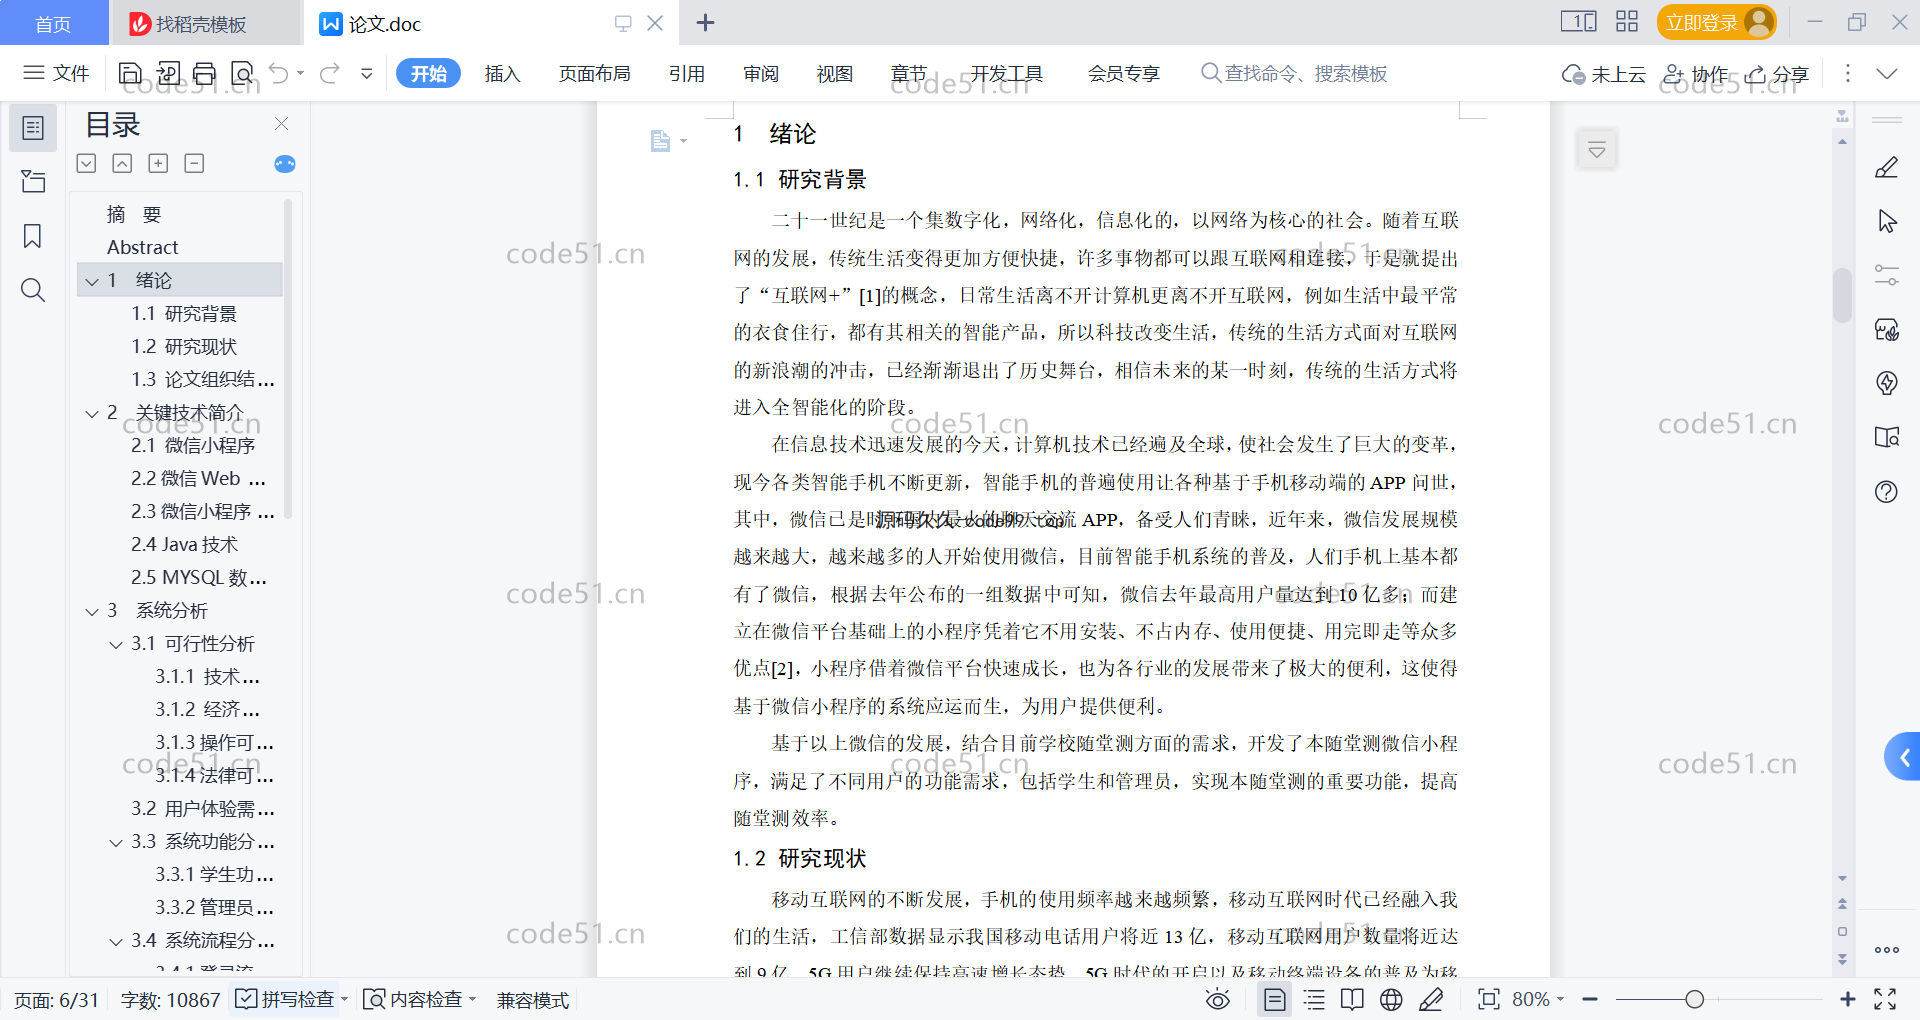
Task: Open the help question mark icon
Action: 1887,491
